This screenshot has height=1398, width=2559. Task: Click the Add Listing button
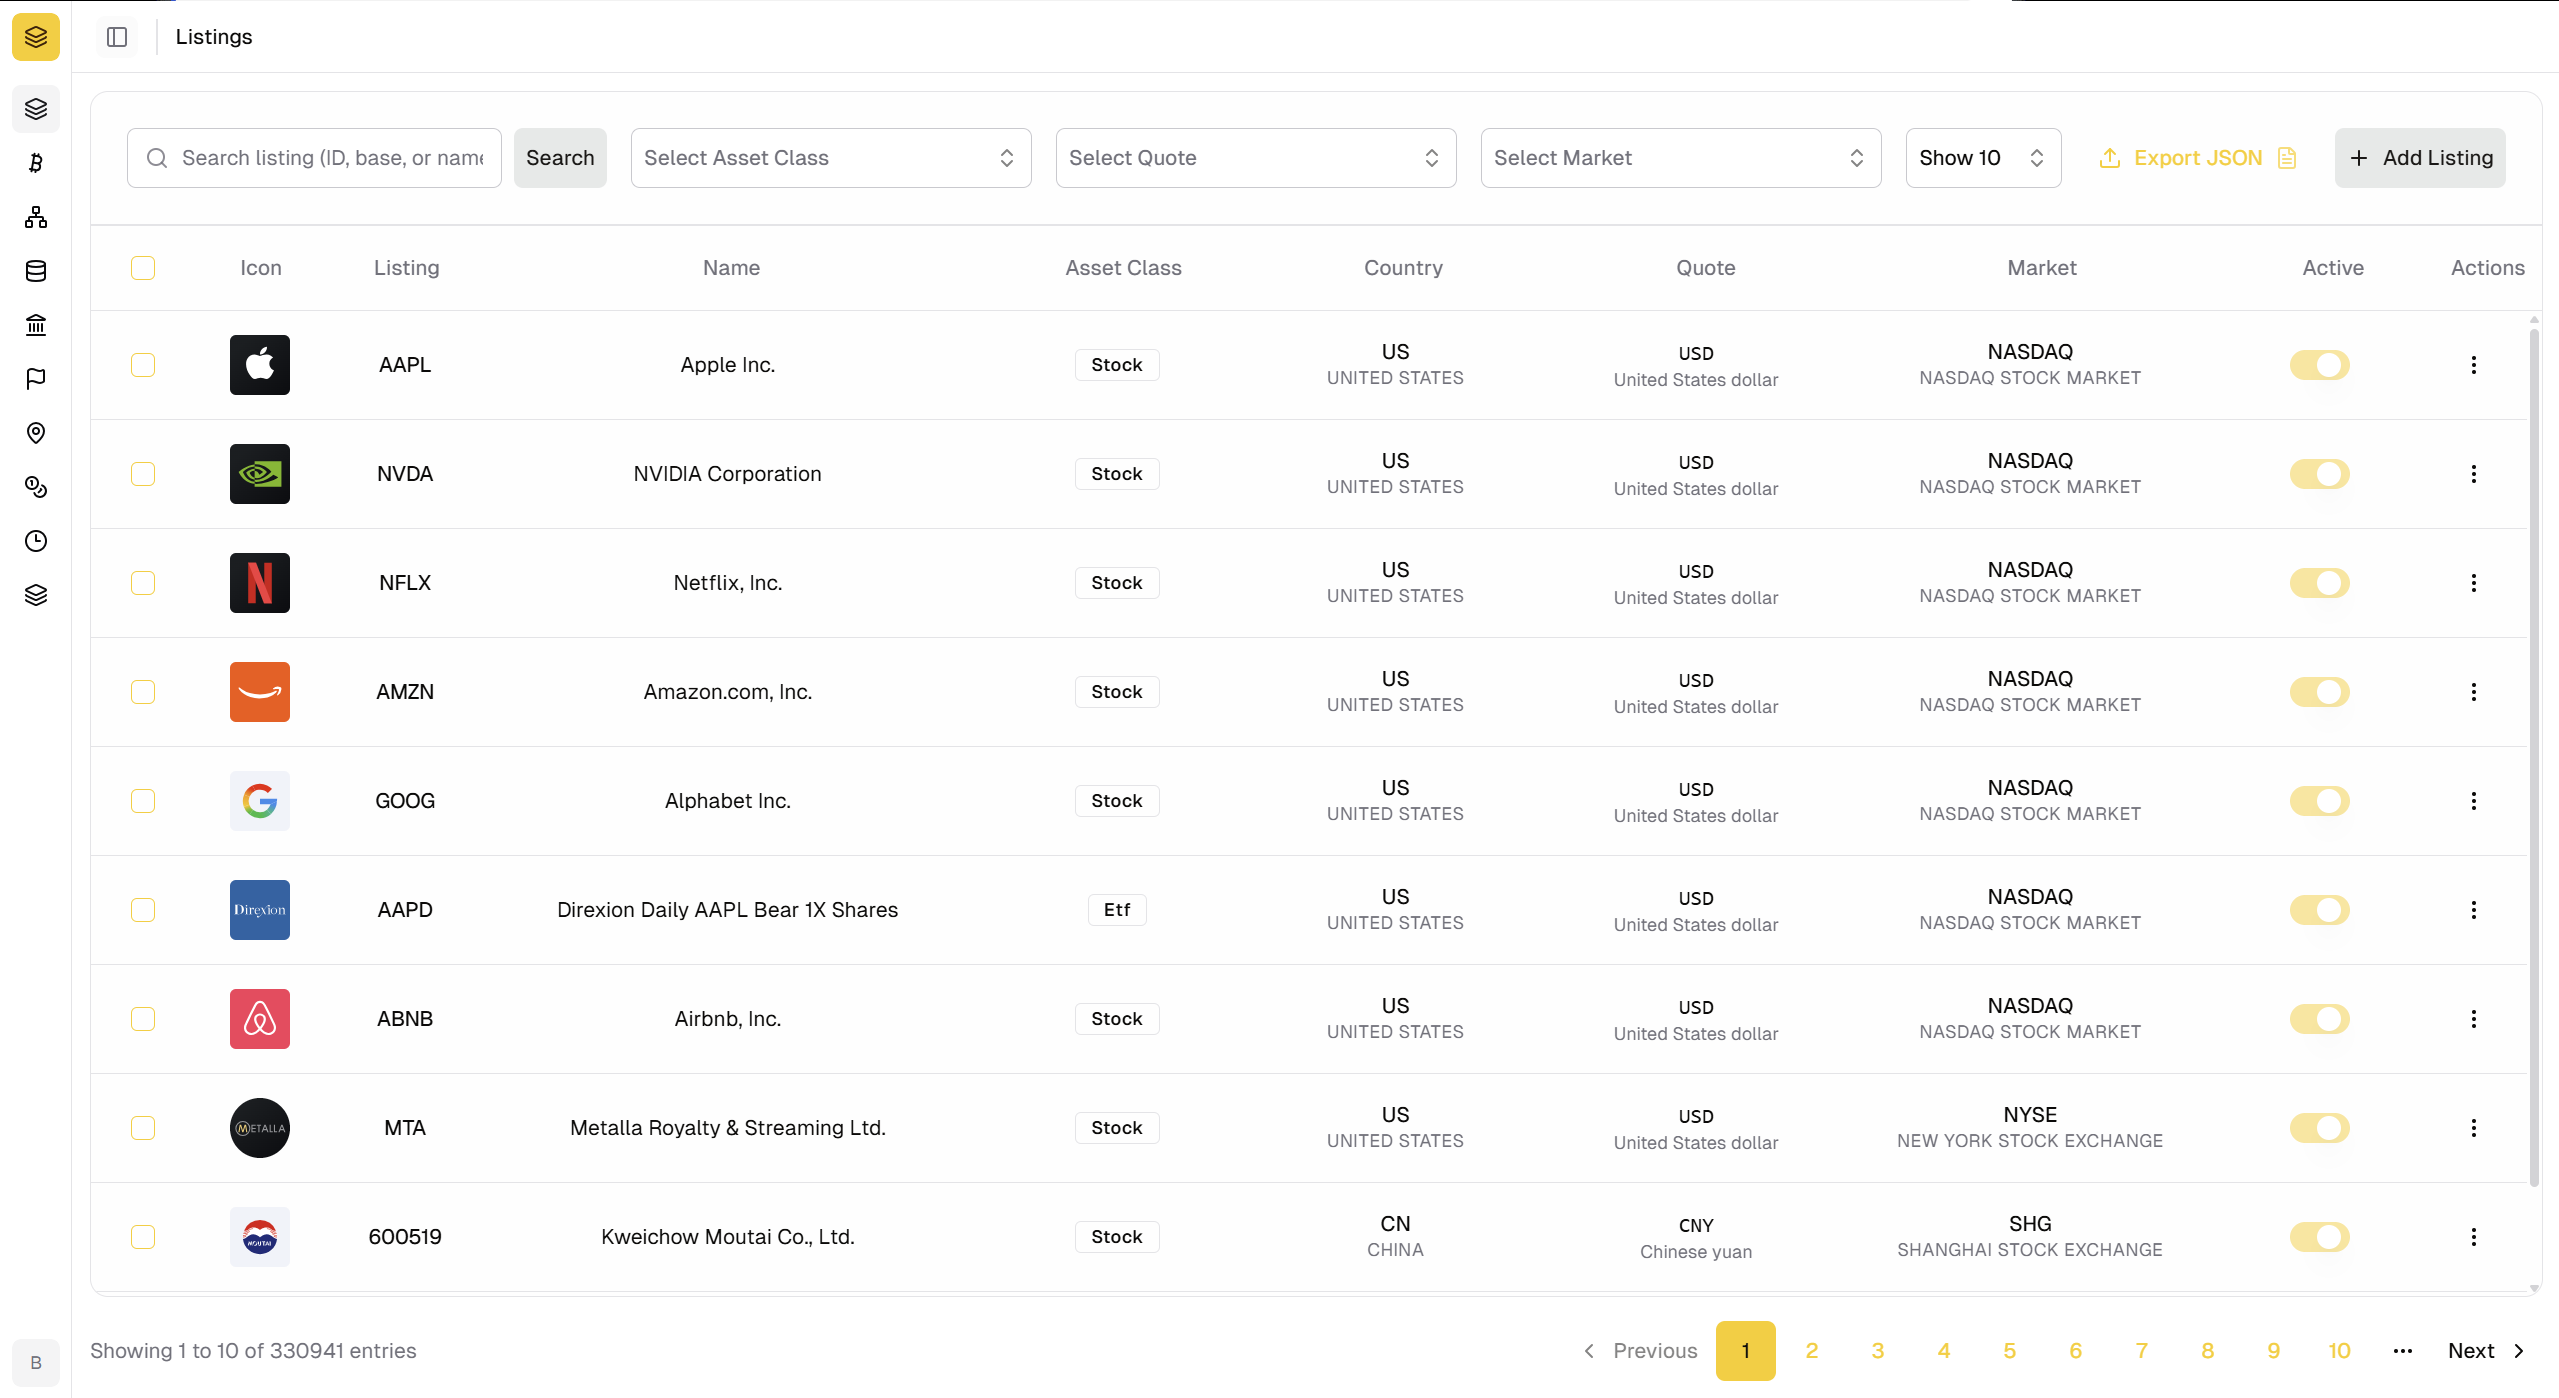tap(2420, 158)
